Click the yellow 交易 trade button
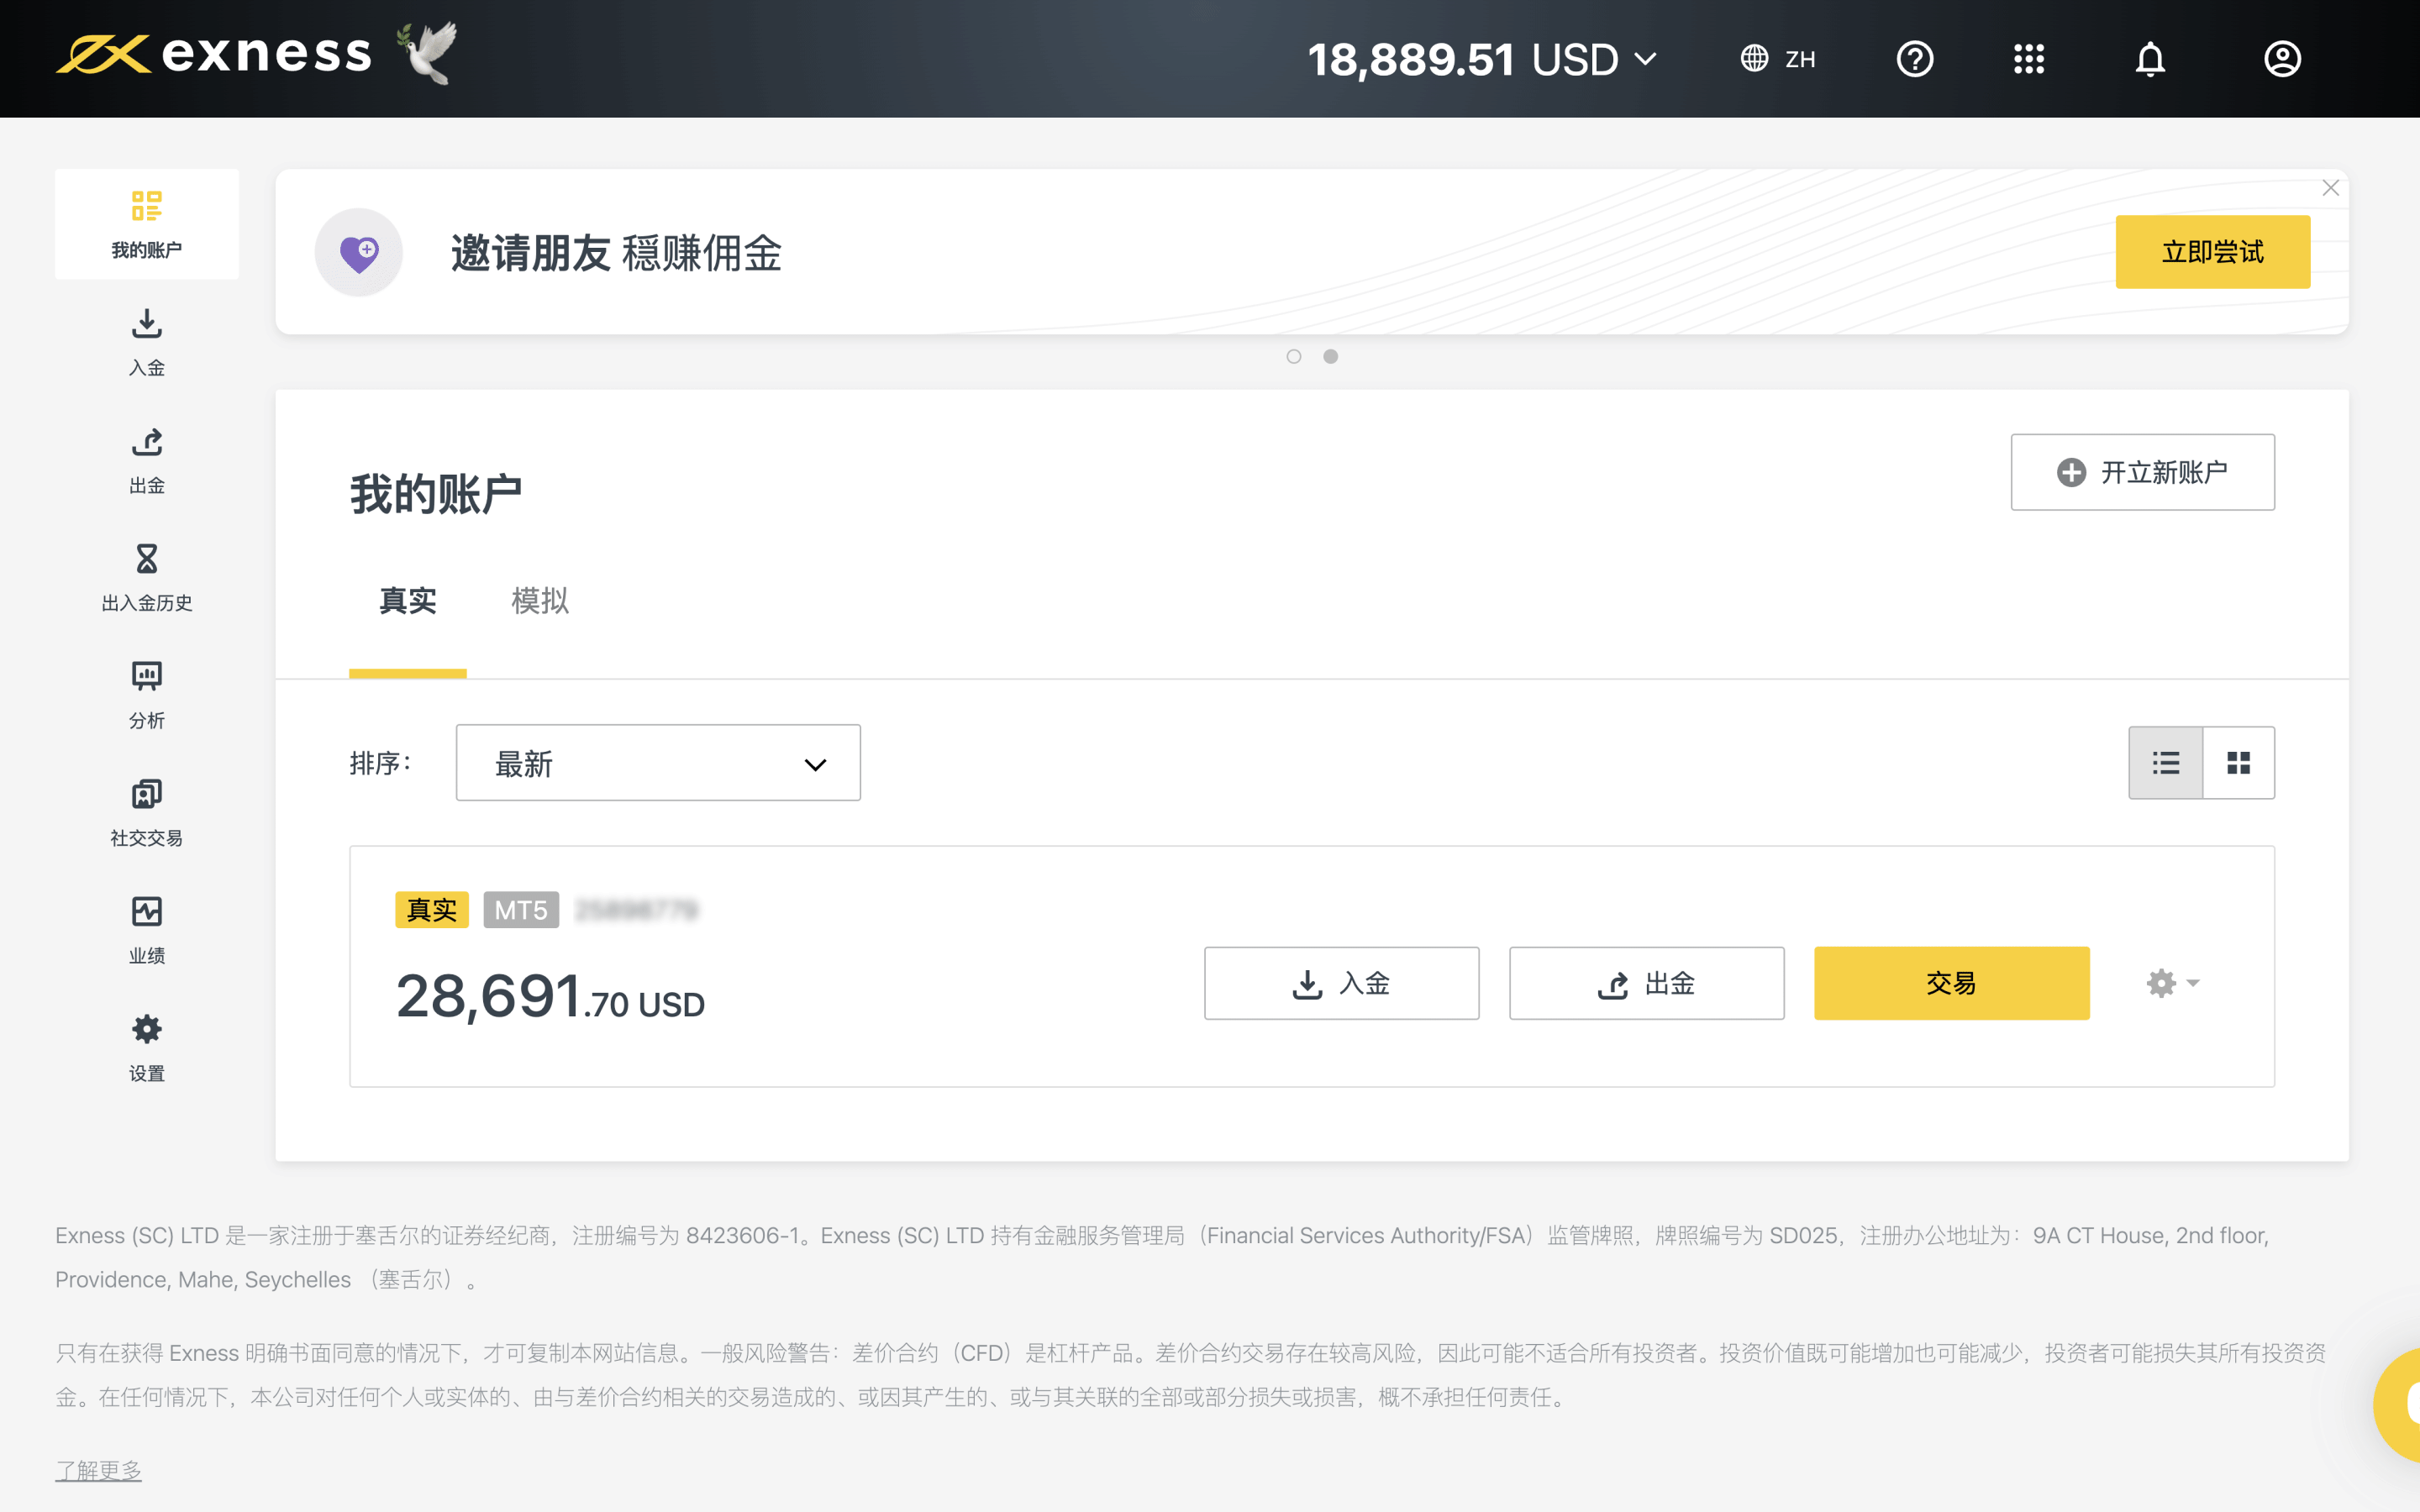 [x=1951, y=983]
